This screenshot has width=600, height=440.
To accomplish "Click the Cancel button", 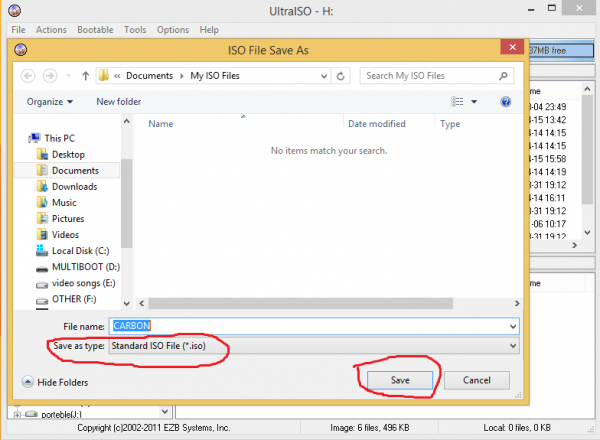I will (x=476, y=380).
